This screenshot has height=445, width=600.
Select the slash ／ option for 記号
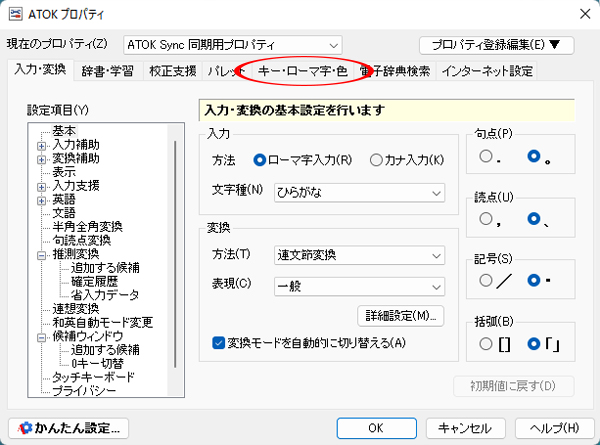tap(486, 280)
